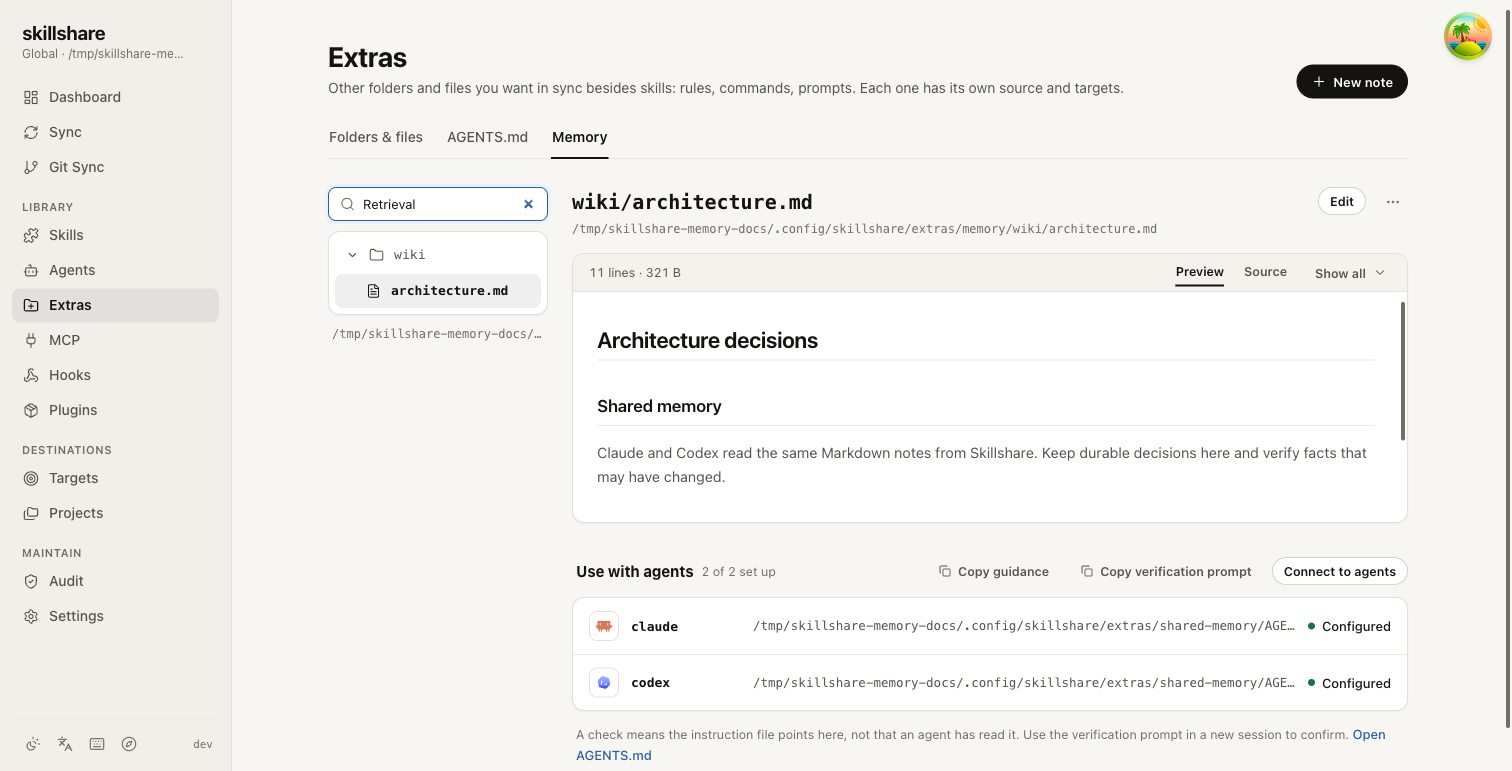Viewport: 1512px width, 771px height.
Task: Go to Targets under Destinations
Action: tap(115, 478)
